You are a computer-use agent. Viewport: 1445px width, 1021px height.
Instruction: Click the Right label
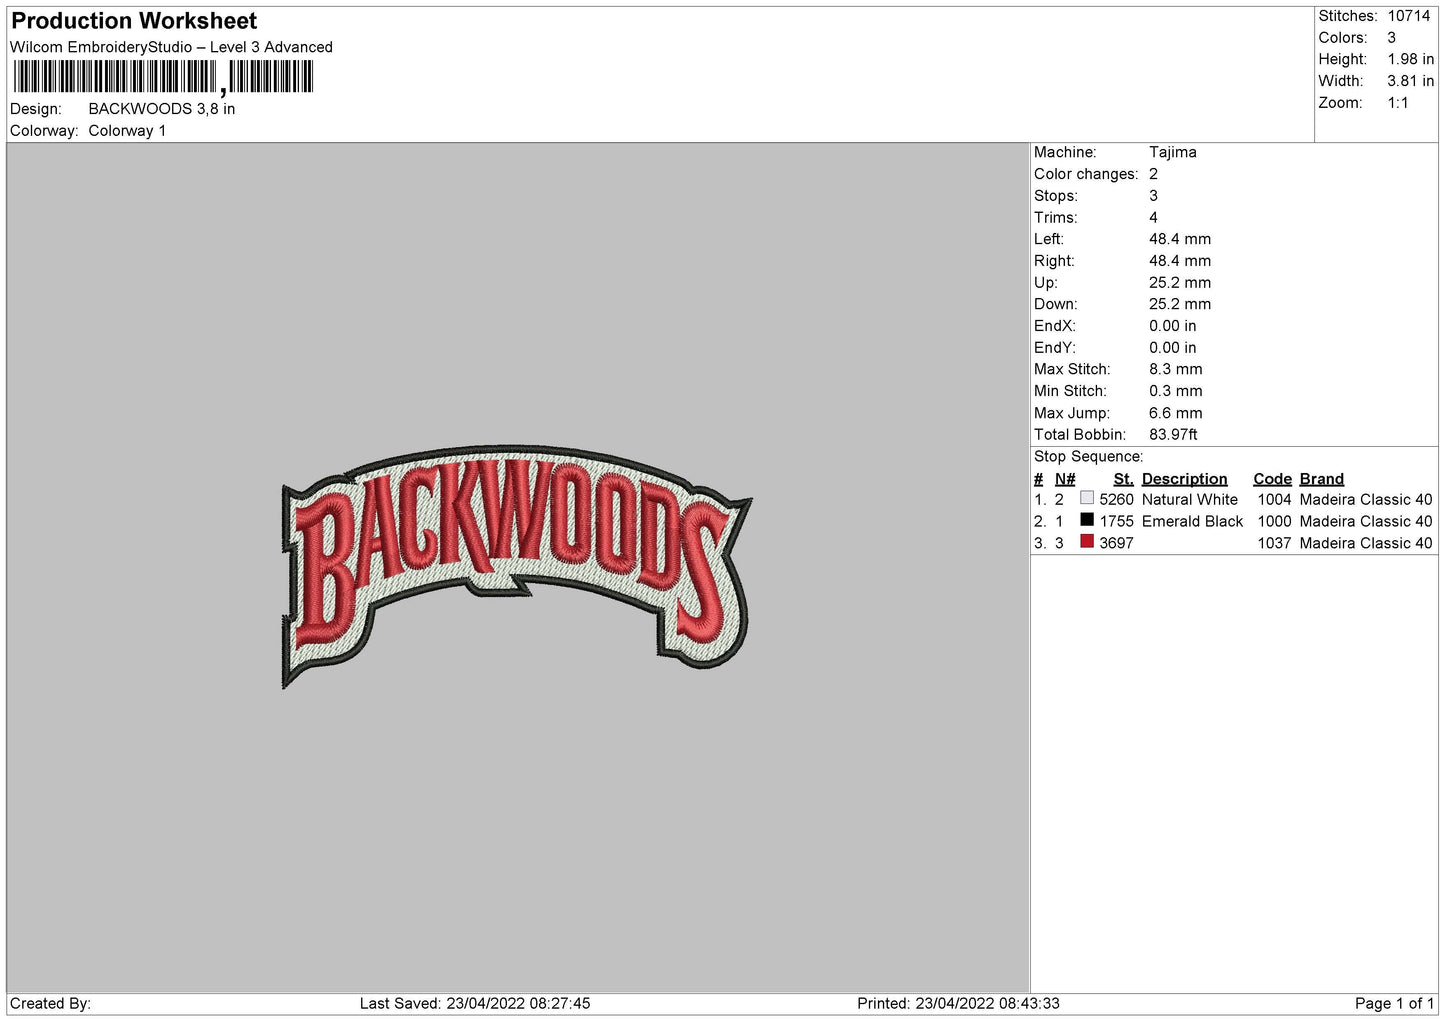1054,261
